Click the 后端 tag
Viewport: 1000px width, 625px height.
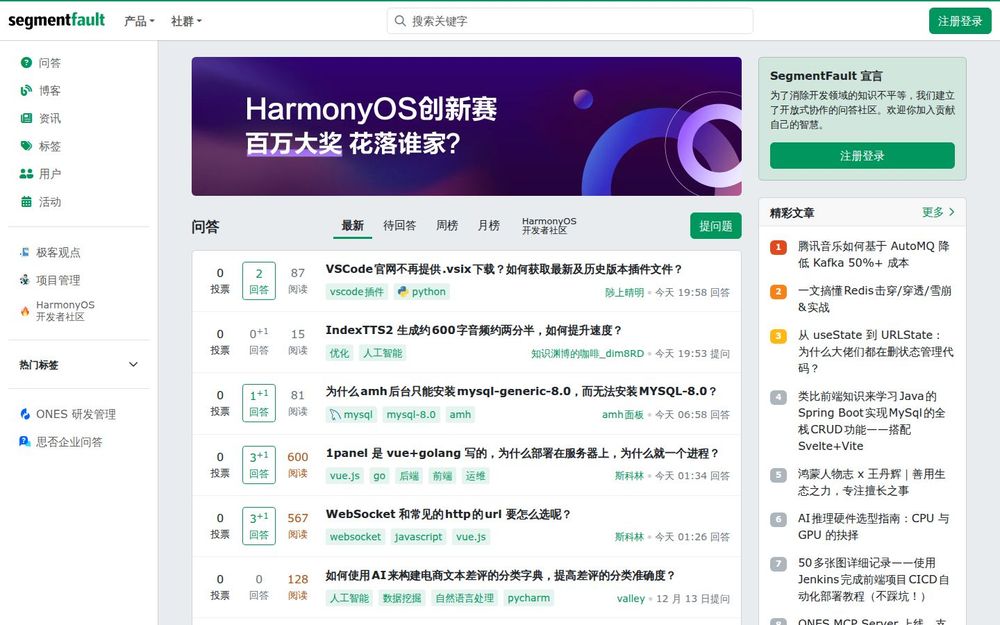tap(409, 476)
